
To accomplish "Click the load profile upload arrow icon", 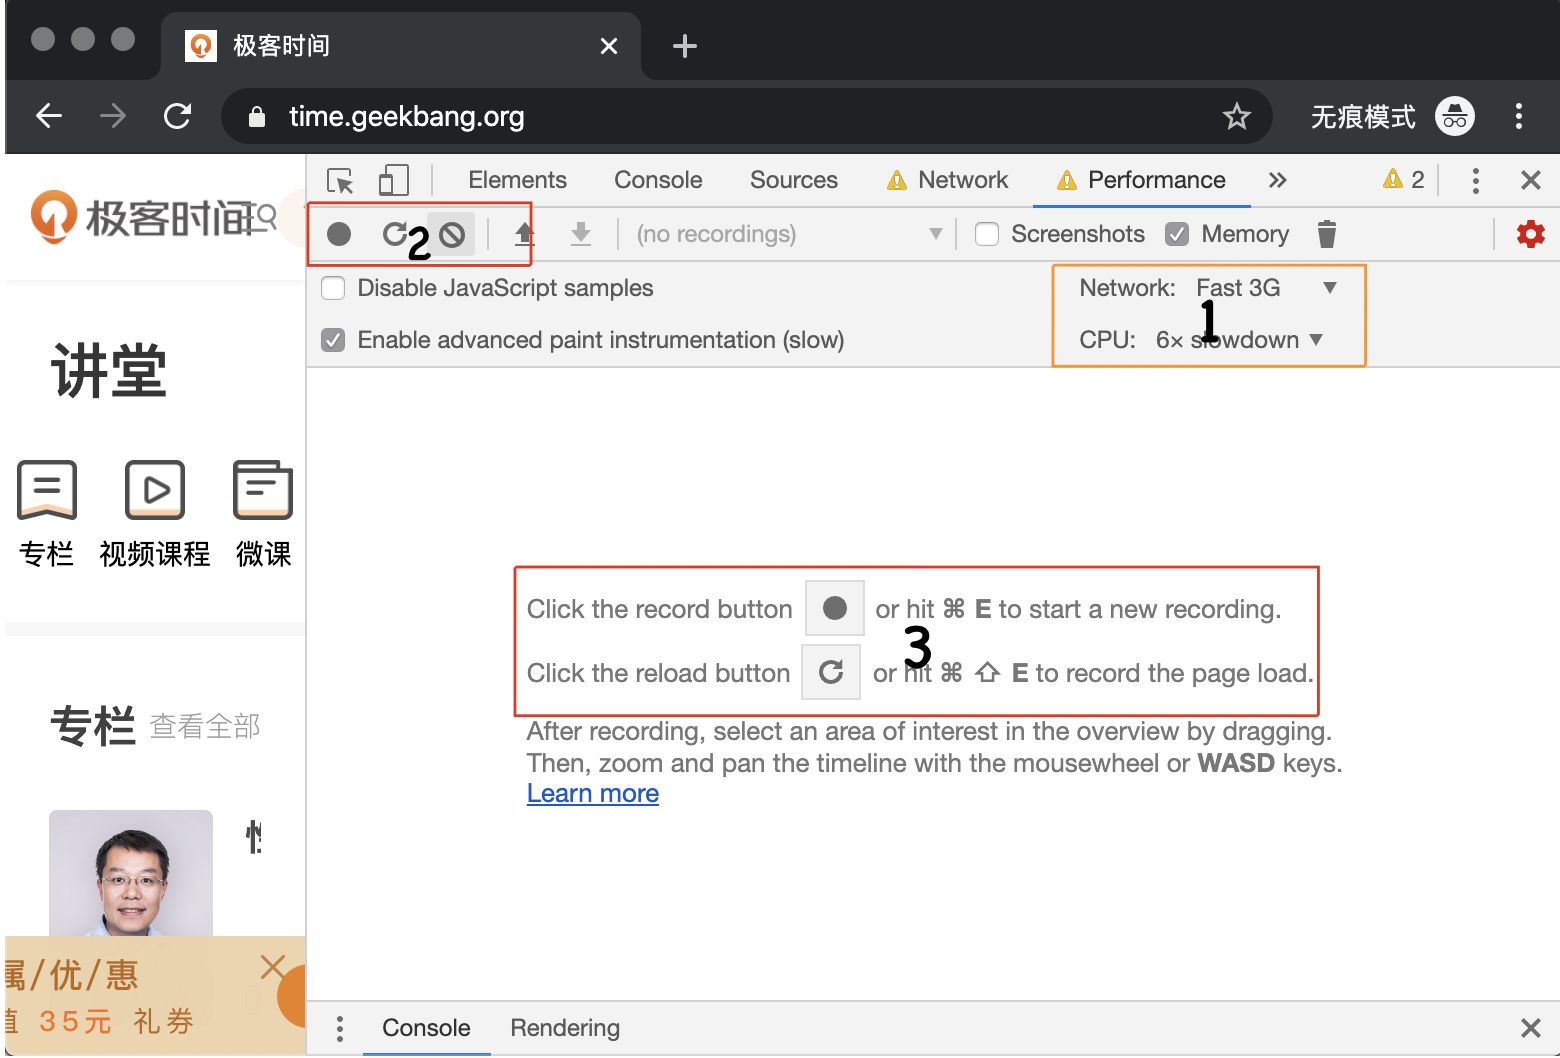I will (524, 233).
